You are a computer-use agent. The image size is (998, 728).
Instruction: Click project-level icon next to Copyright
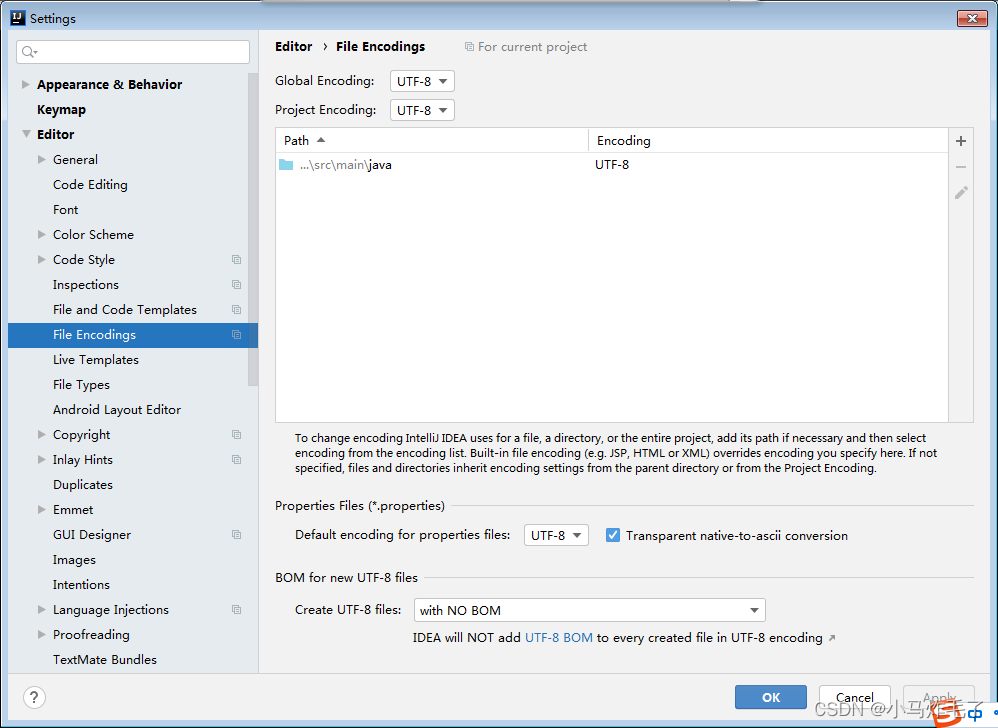237,435
